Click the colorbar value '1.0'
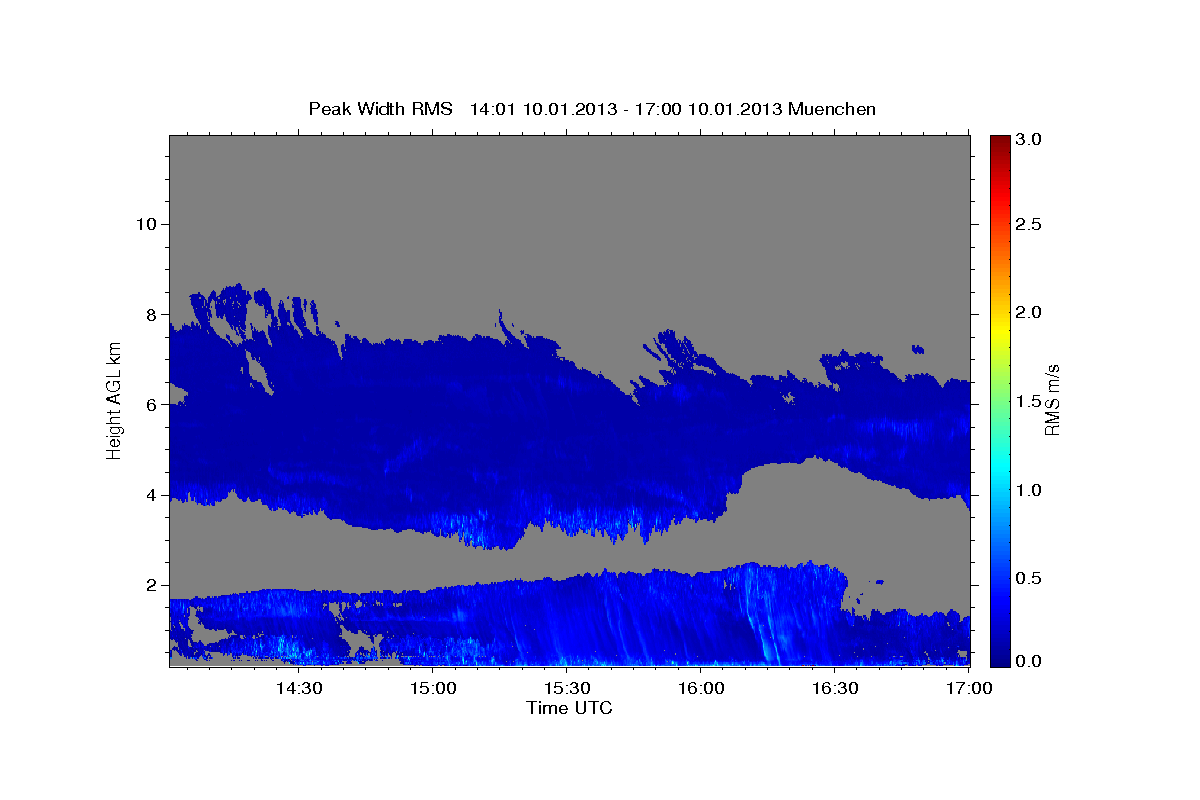This screenshot has height=800, width=1200. [x=1028, y=490]
